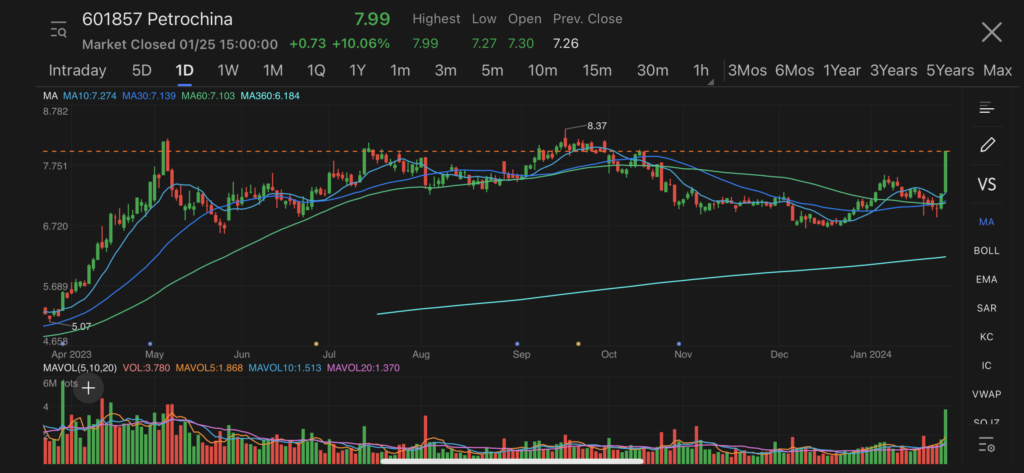
Task: Click the horizontal scrollbar under the volume chart
Action: 511,461
